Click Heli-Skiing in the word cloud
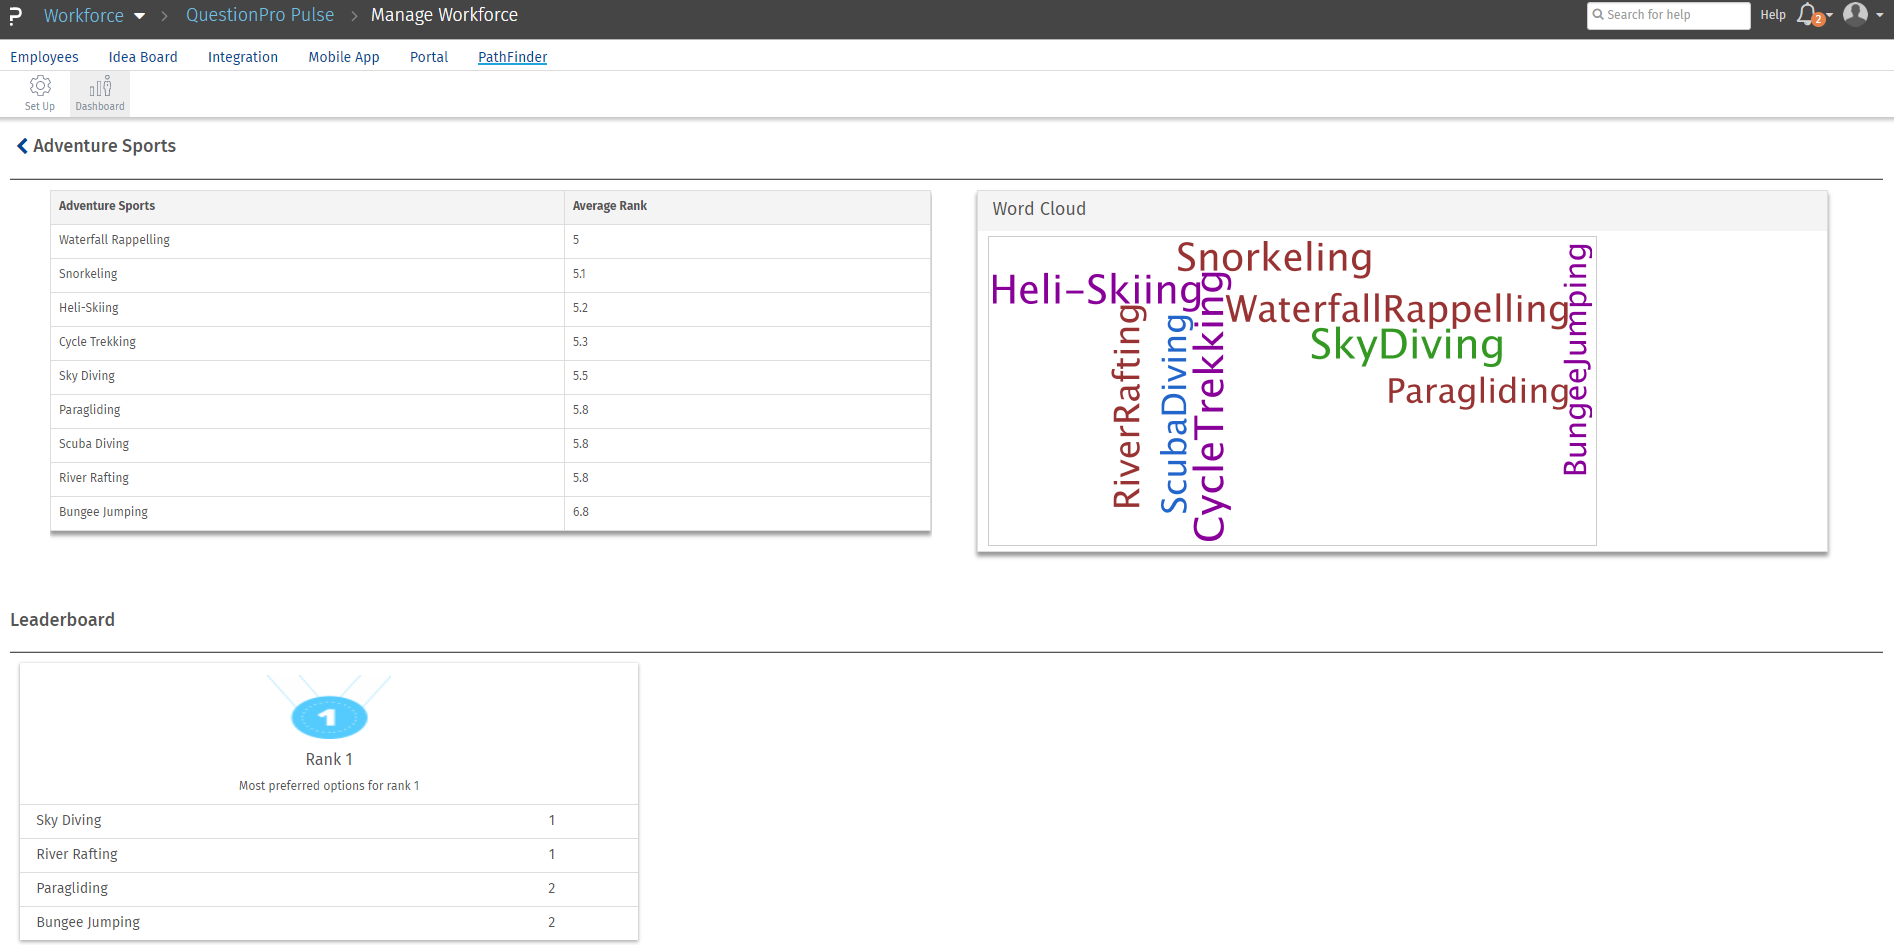This screenshot has width=1894, height=945. point(1096,290)
